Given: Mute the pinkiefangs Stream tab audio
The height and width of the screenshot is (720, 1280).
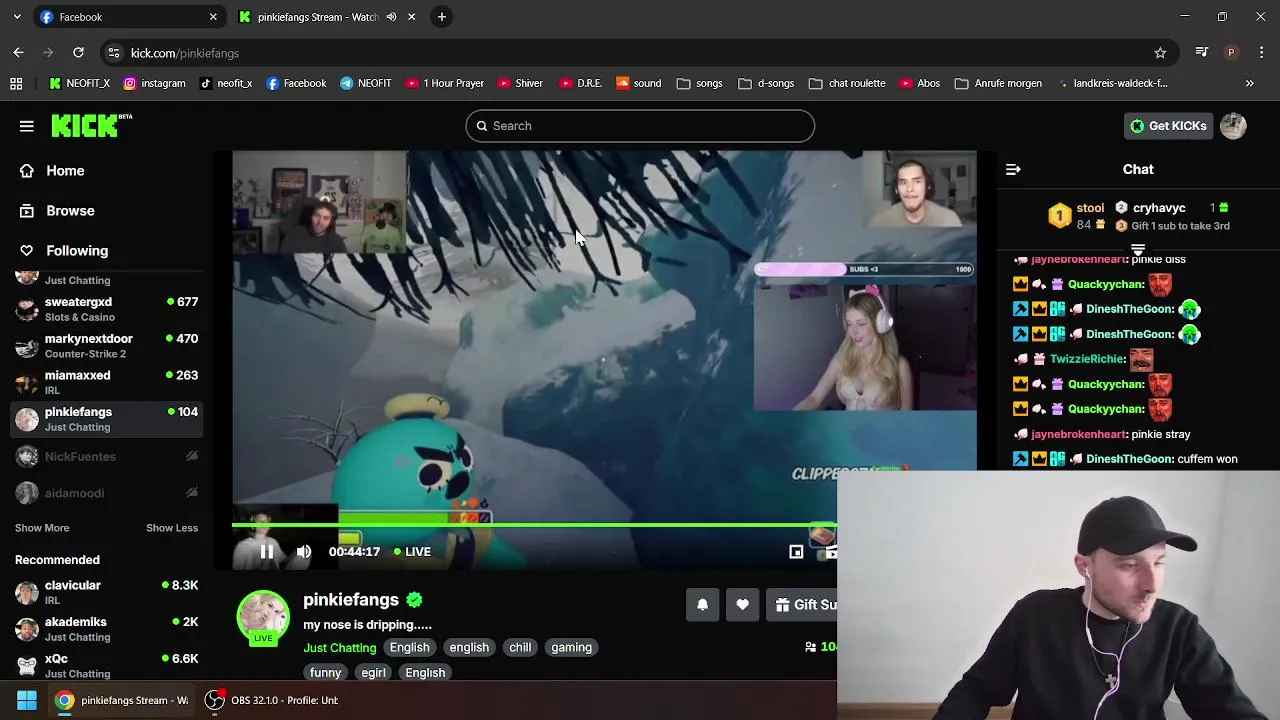Looking at the screenshot, I should click(391, 17).
